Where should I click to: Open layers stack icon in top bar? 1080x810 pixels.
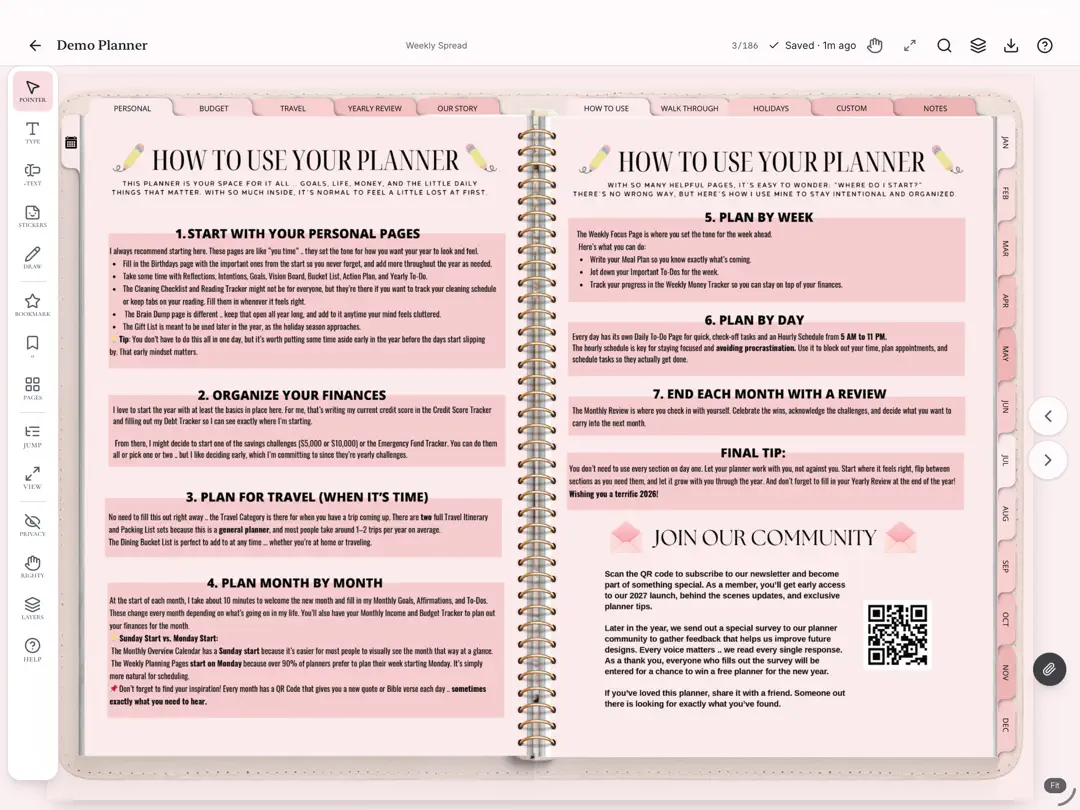978,45
